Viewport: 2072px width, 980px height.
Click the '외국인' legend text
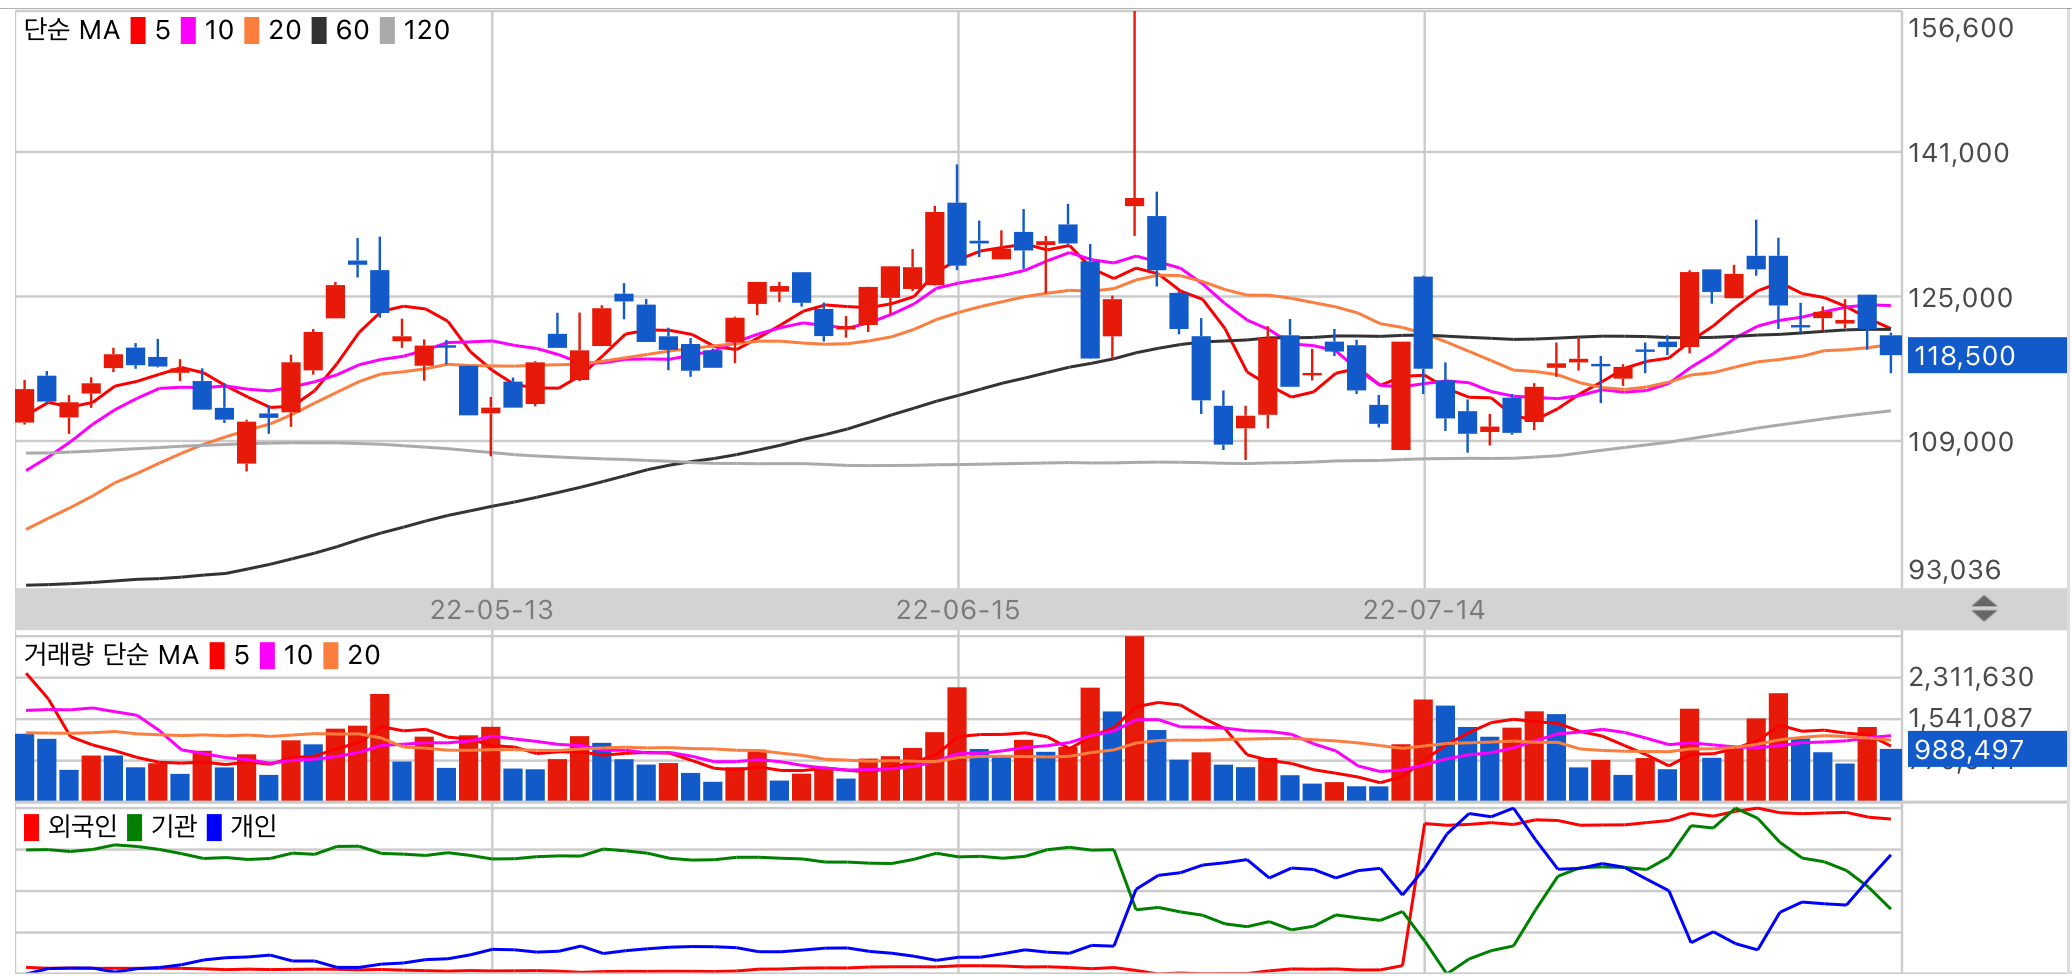coord(82,827)
